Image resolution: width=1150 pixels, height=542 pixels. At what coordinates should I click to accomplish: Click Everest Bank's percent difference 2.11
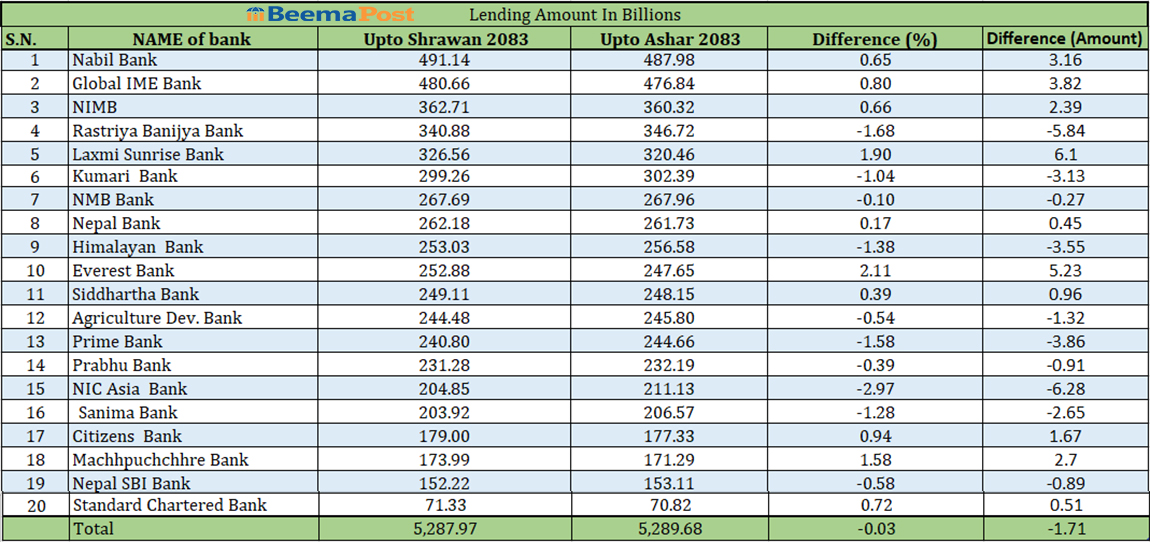[876, 271]
